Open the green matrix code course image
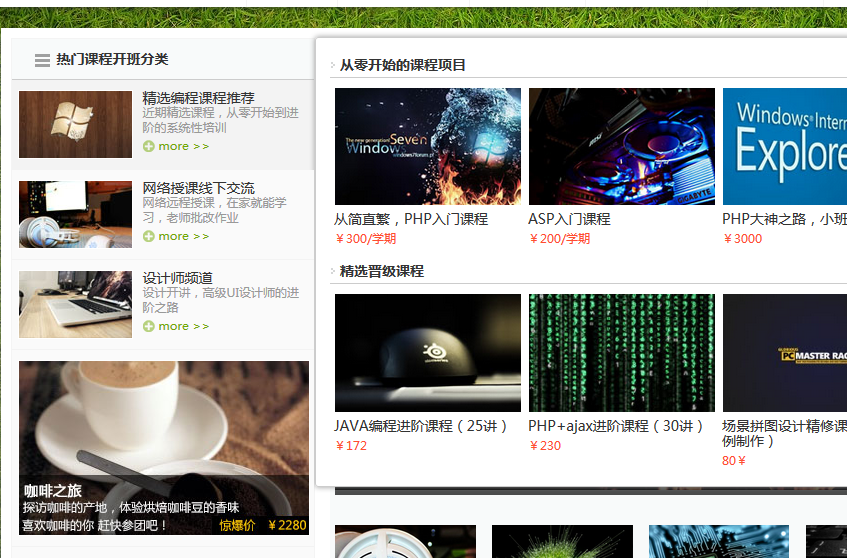The image size is (847, 558). (x=621, y=352)
